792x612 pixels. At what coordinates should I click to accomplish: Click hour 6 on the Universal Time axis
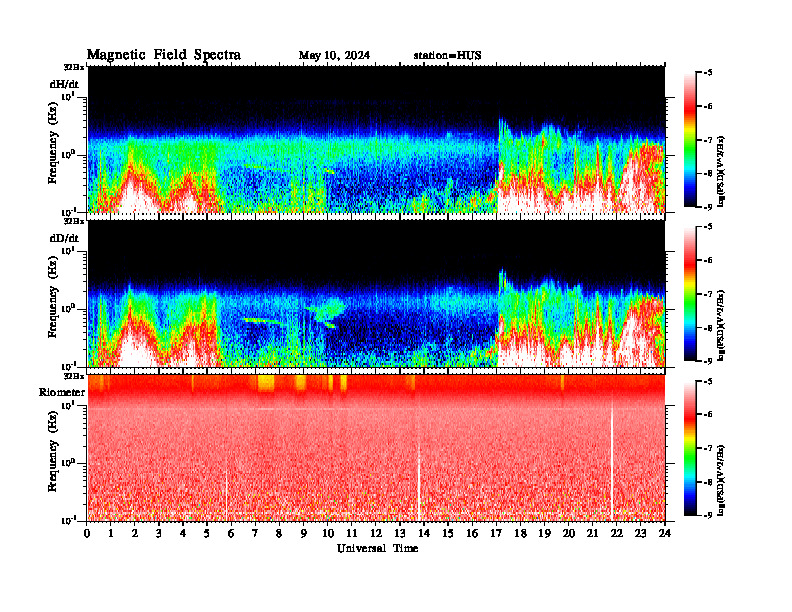coord(232,533)
